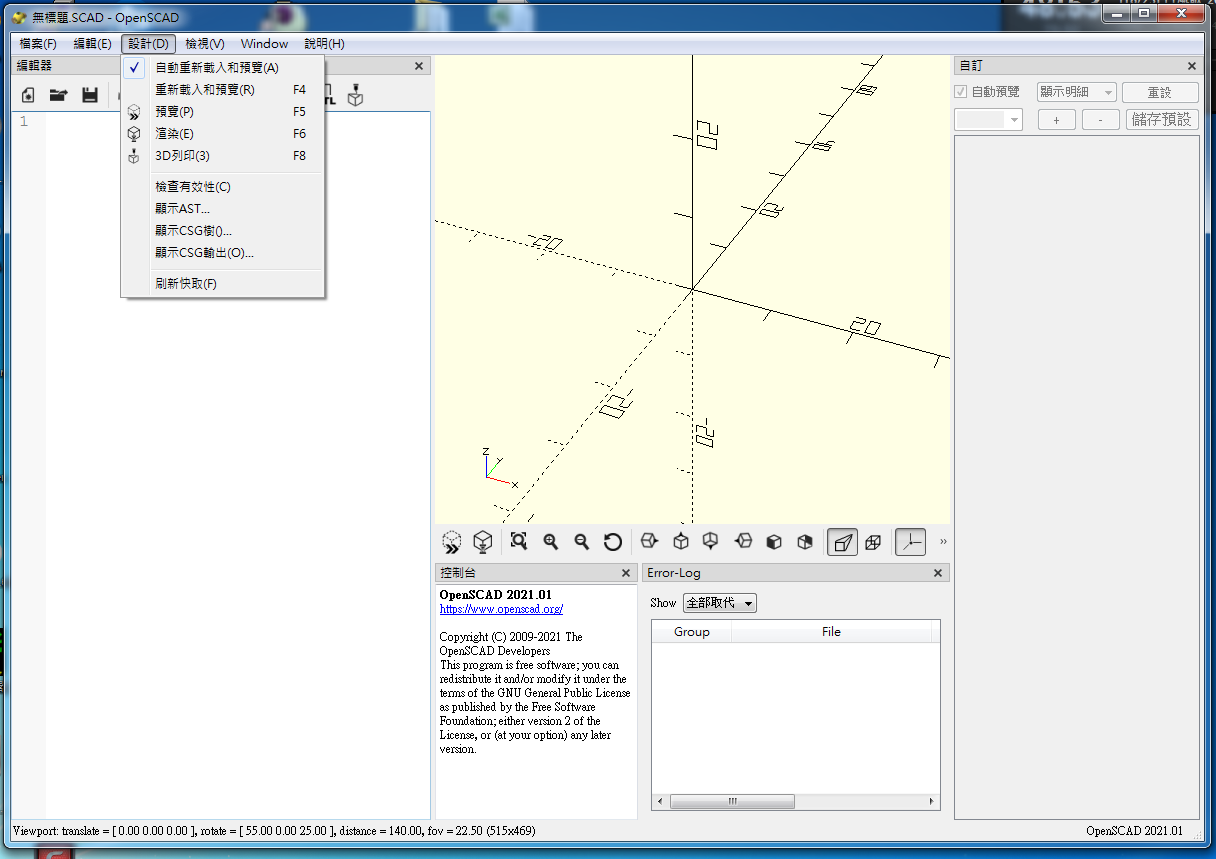The height and width of the screenshot is (859, 1216).
Task: Click the 重設 button
Action: pyautogui.click(x=1160, y=92)
